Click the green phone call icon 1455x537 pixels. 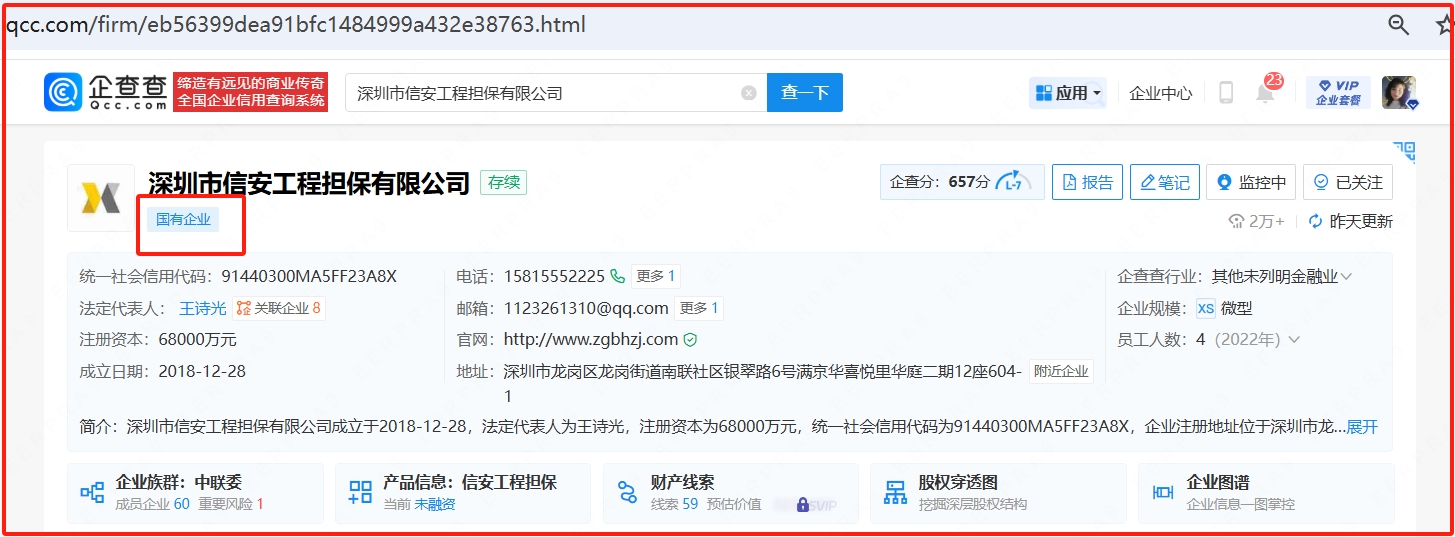point(617,276)
